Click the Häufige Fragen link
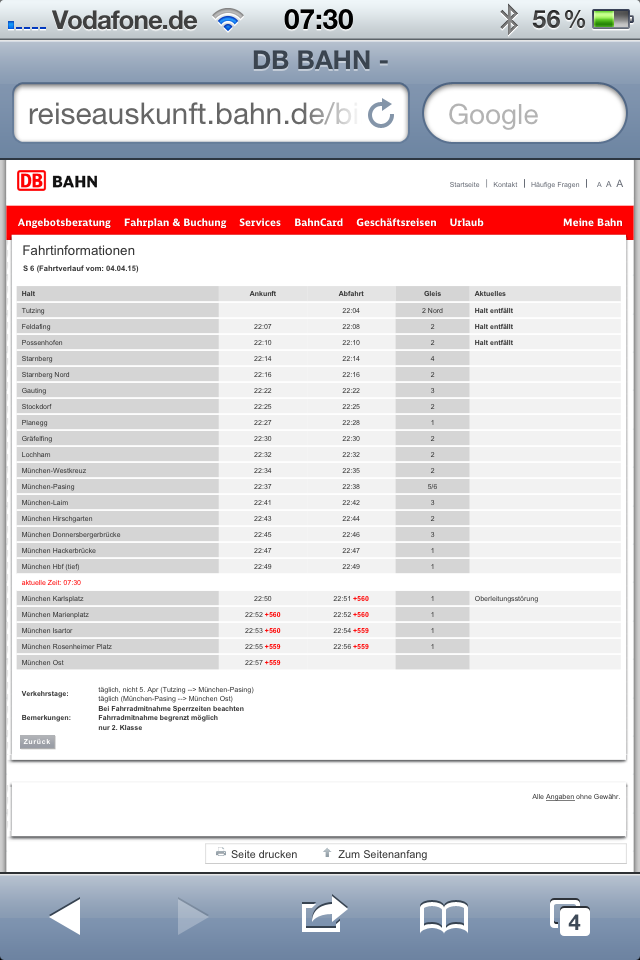Screen dimensions: 640x960 point(555,184)
